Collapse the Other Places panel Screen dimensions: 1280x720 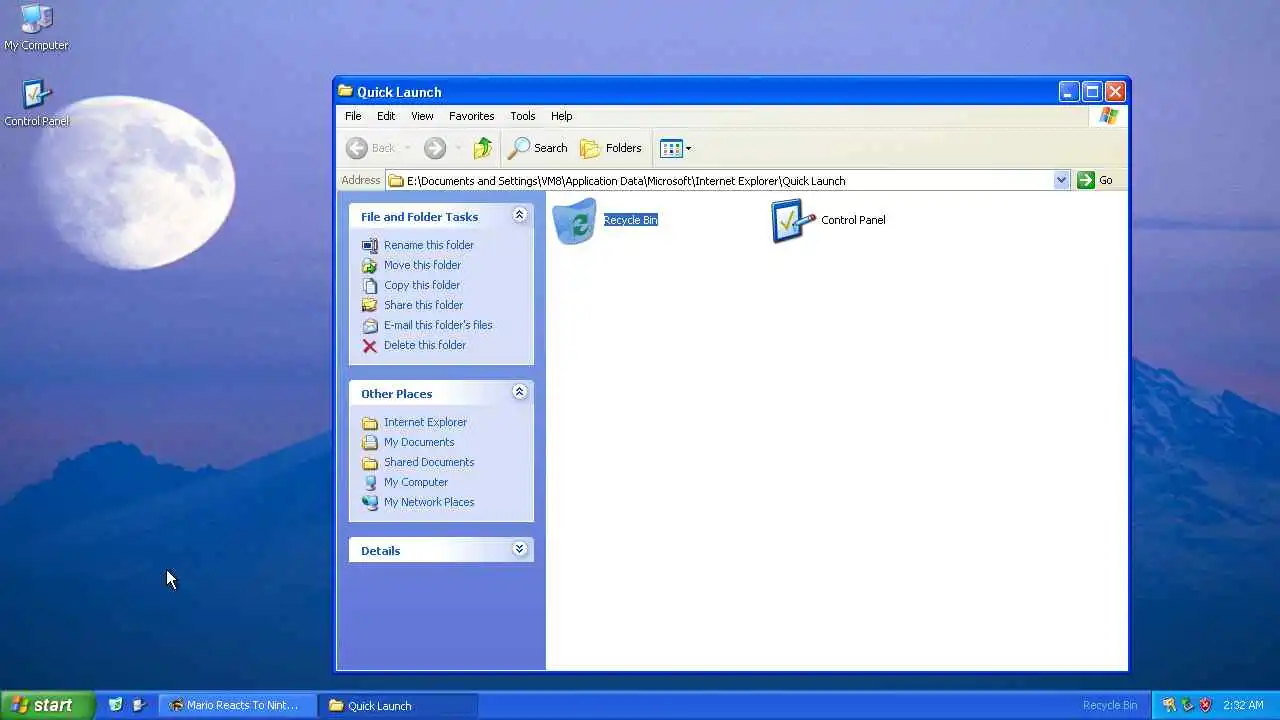coord(519,392)
